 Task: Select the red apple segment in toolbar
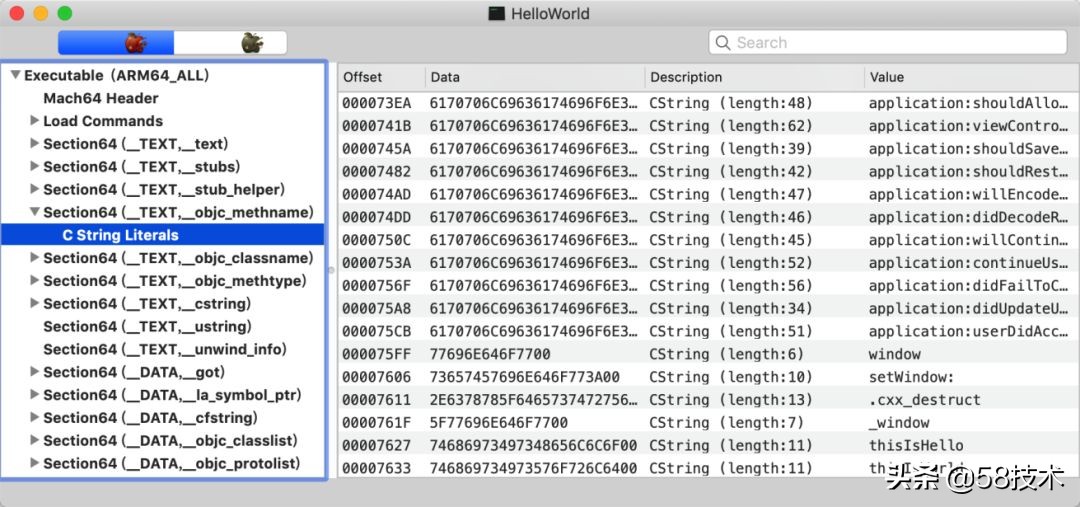[116, 43]
